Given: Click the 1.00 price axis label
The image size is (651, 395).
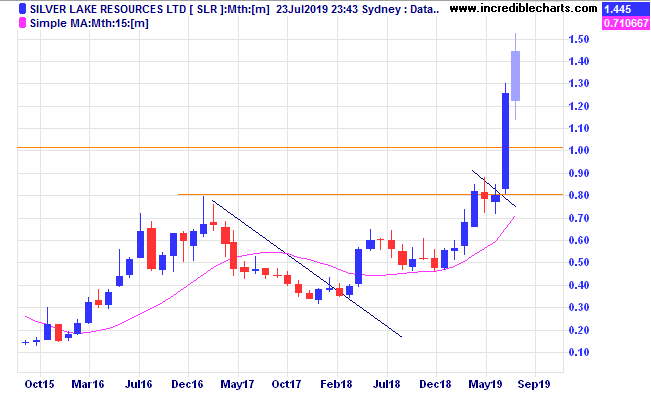Looking at the screenshot, I should coord(578,150).
